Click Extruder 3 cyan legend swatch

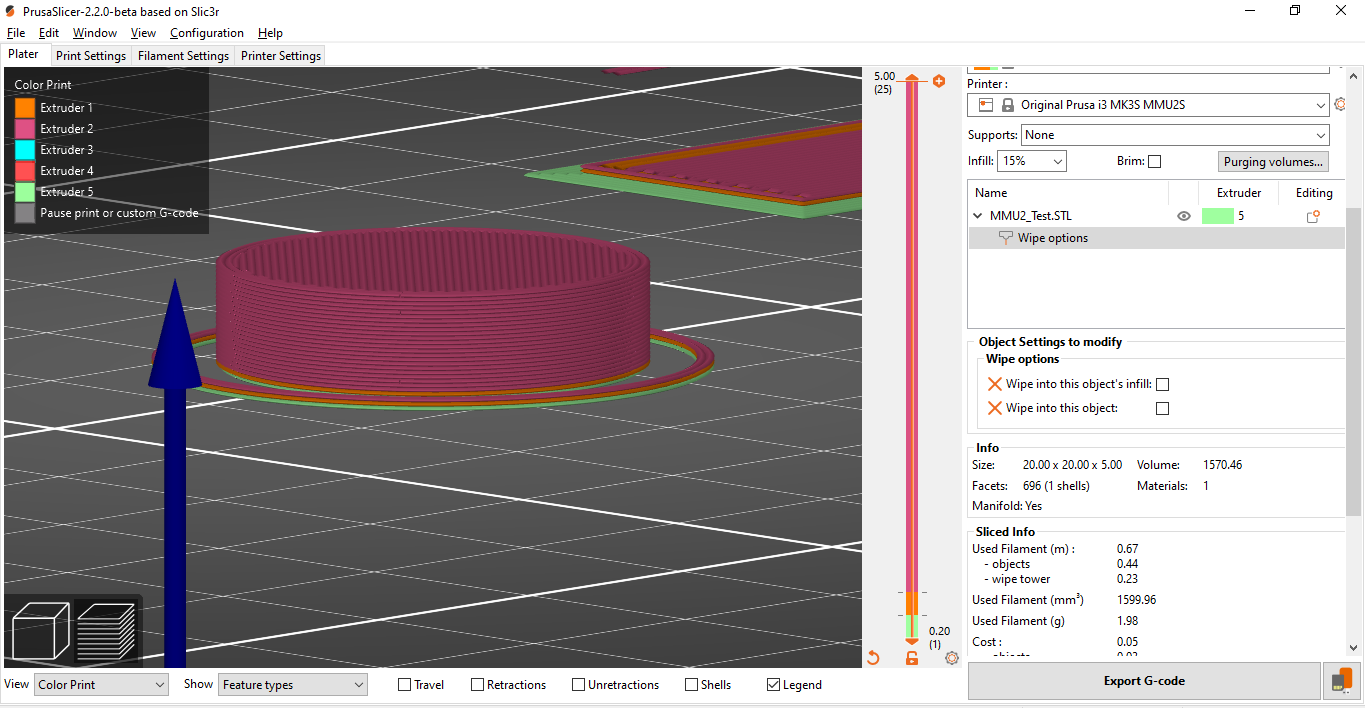25,150
